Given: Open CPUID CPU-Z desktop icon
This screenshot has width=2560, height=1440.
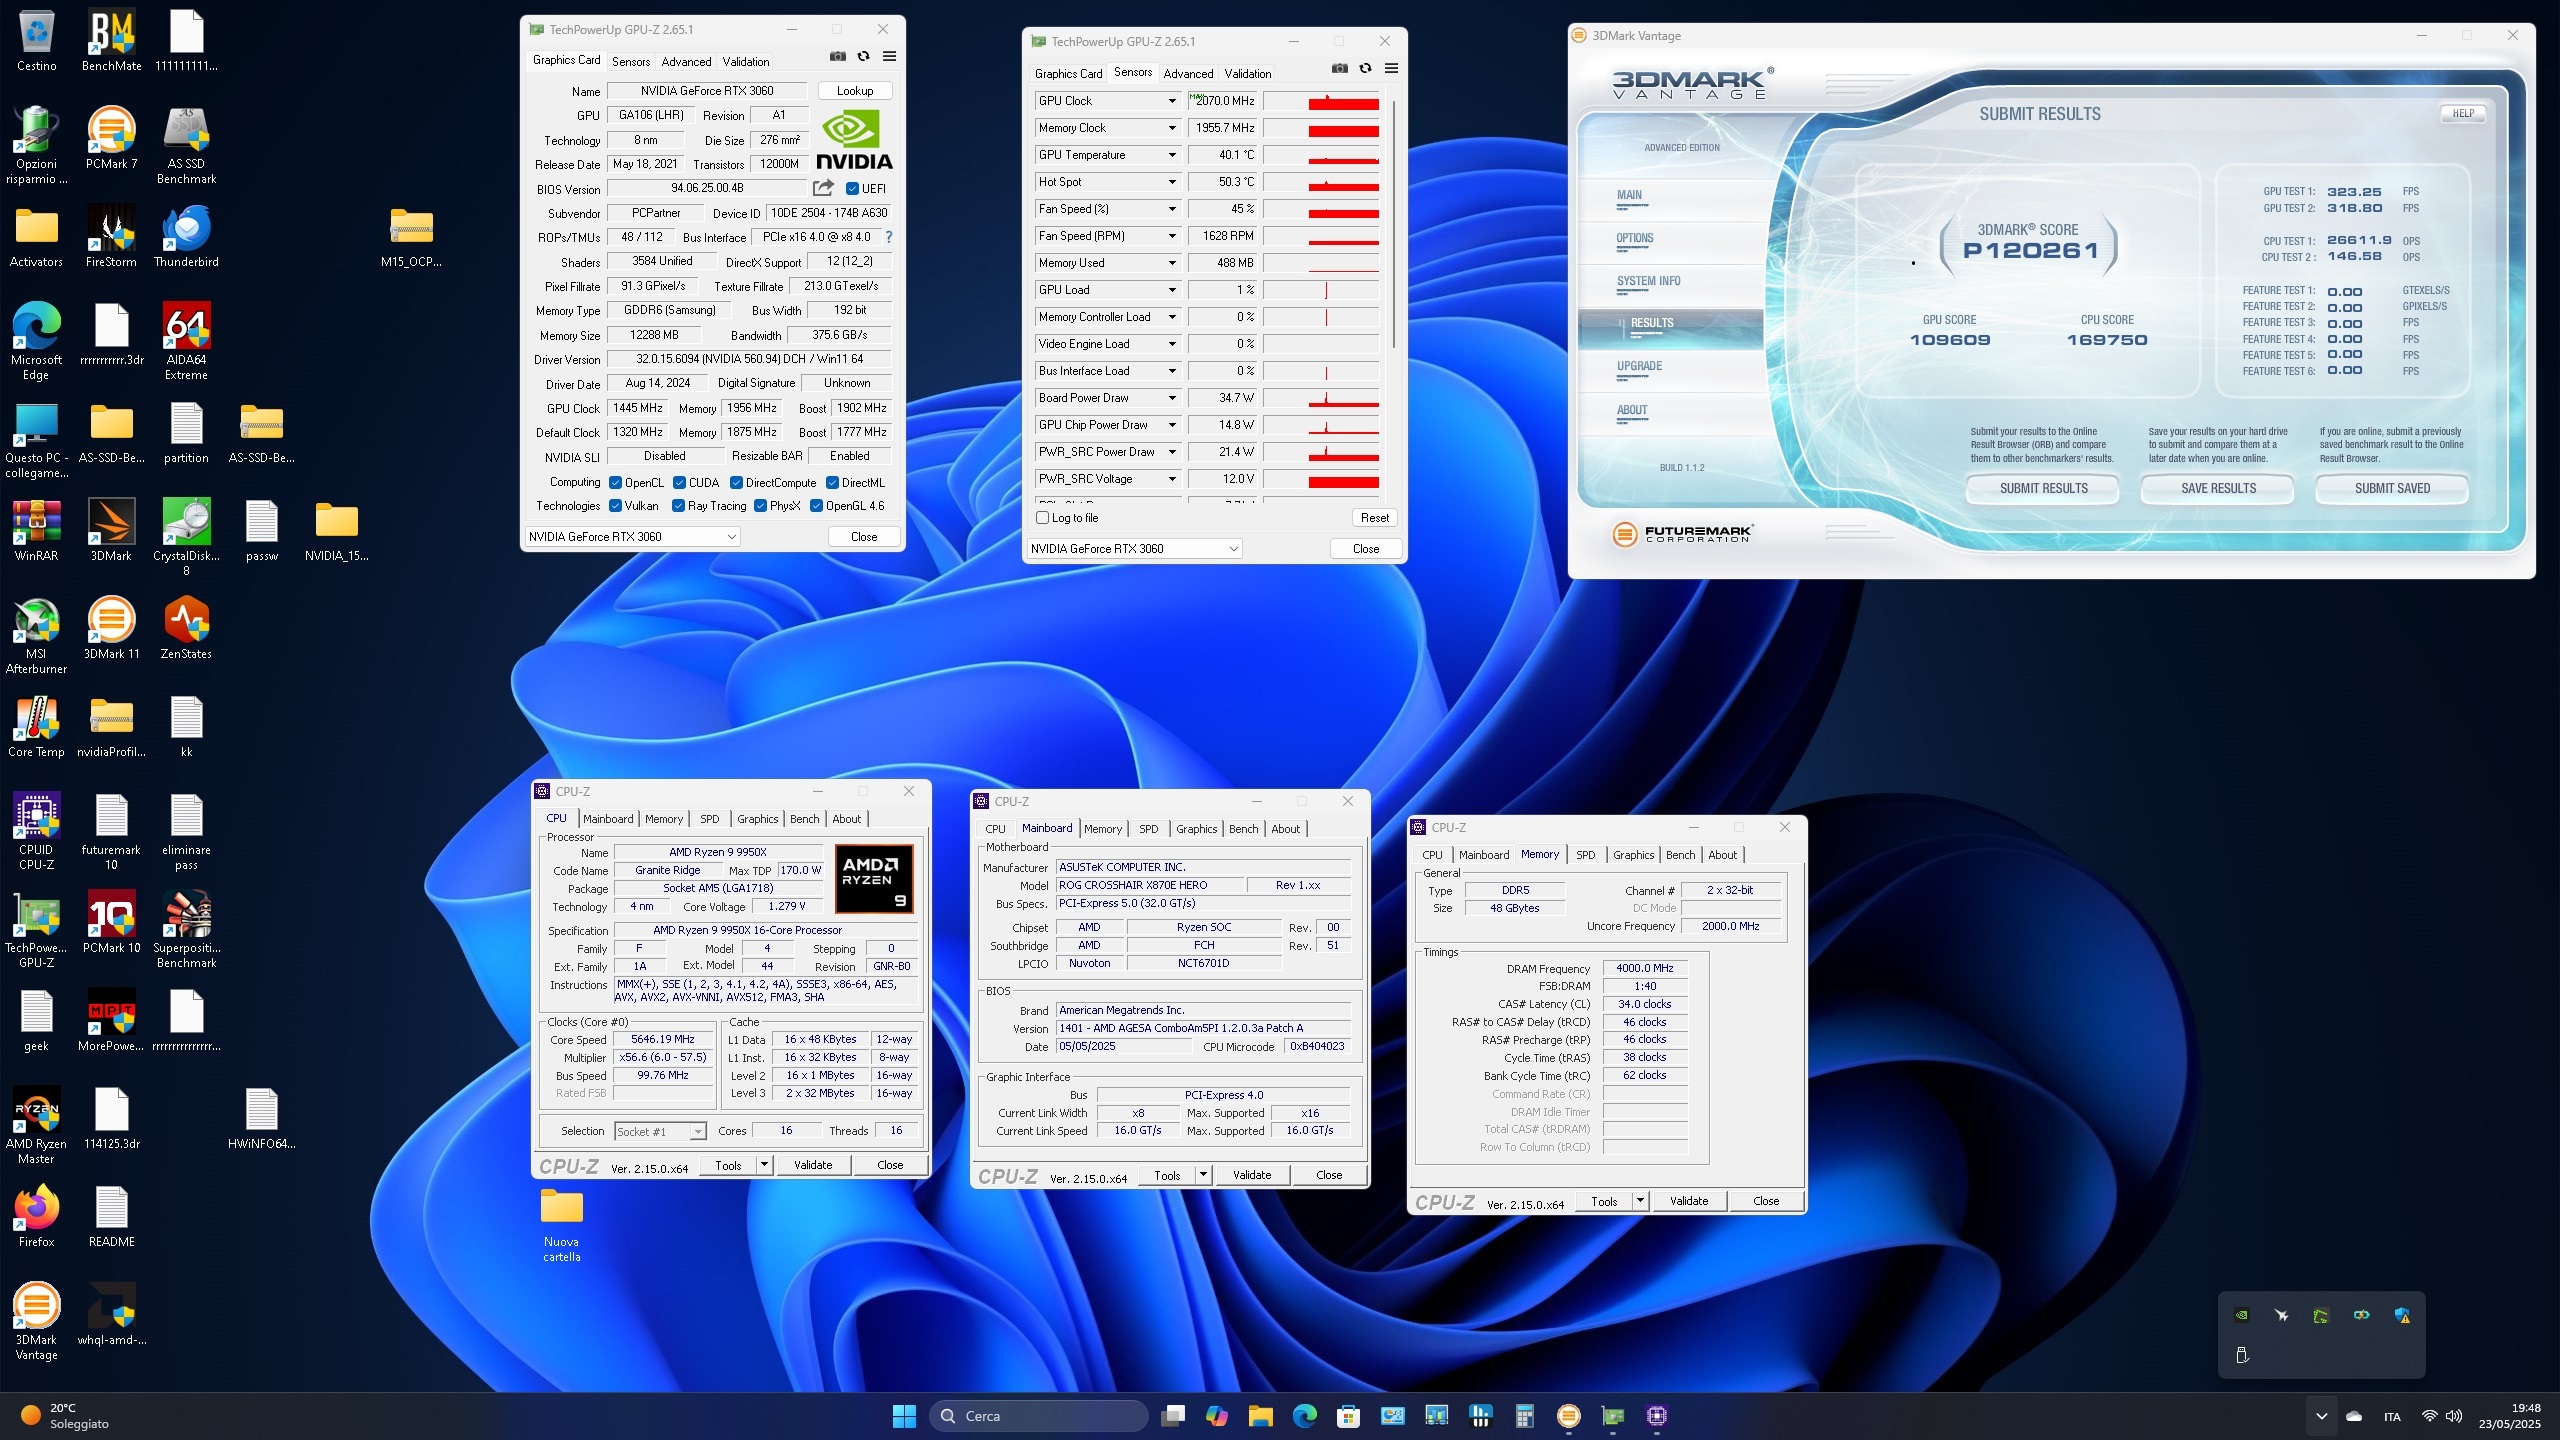Looking at the screenshot, I should point(37,831).
